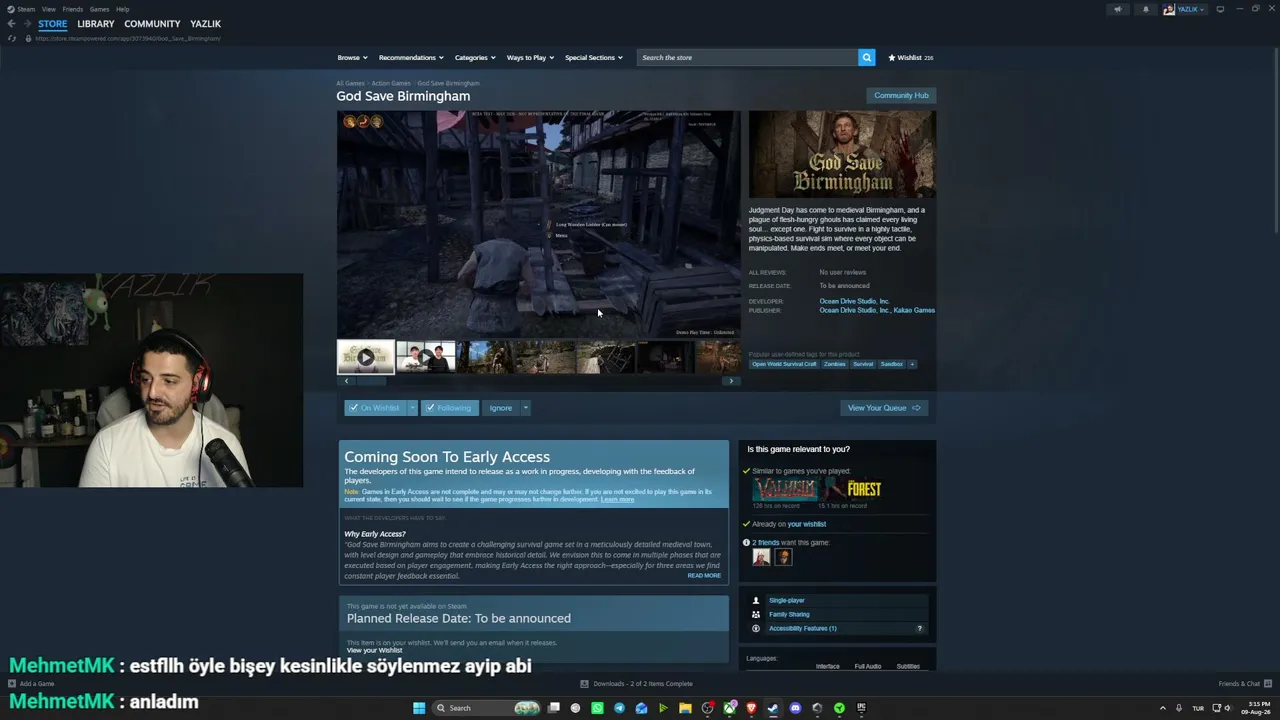Open the Special Sections dropdown
Screen dimensions: 1280x720
tap(594, 58)
